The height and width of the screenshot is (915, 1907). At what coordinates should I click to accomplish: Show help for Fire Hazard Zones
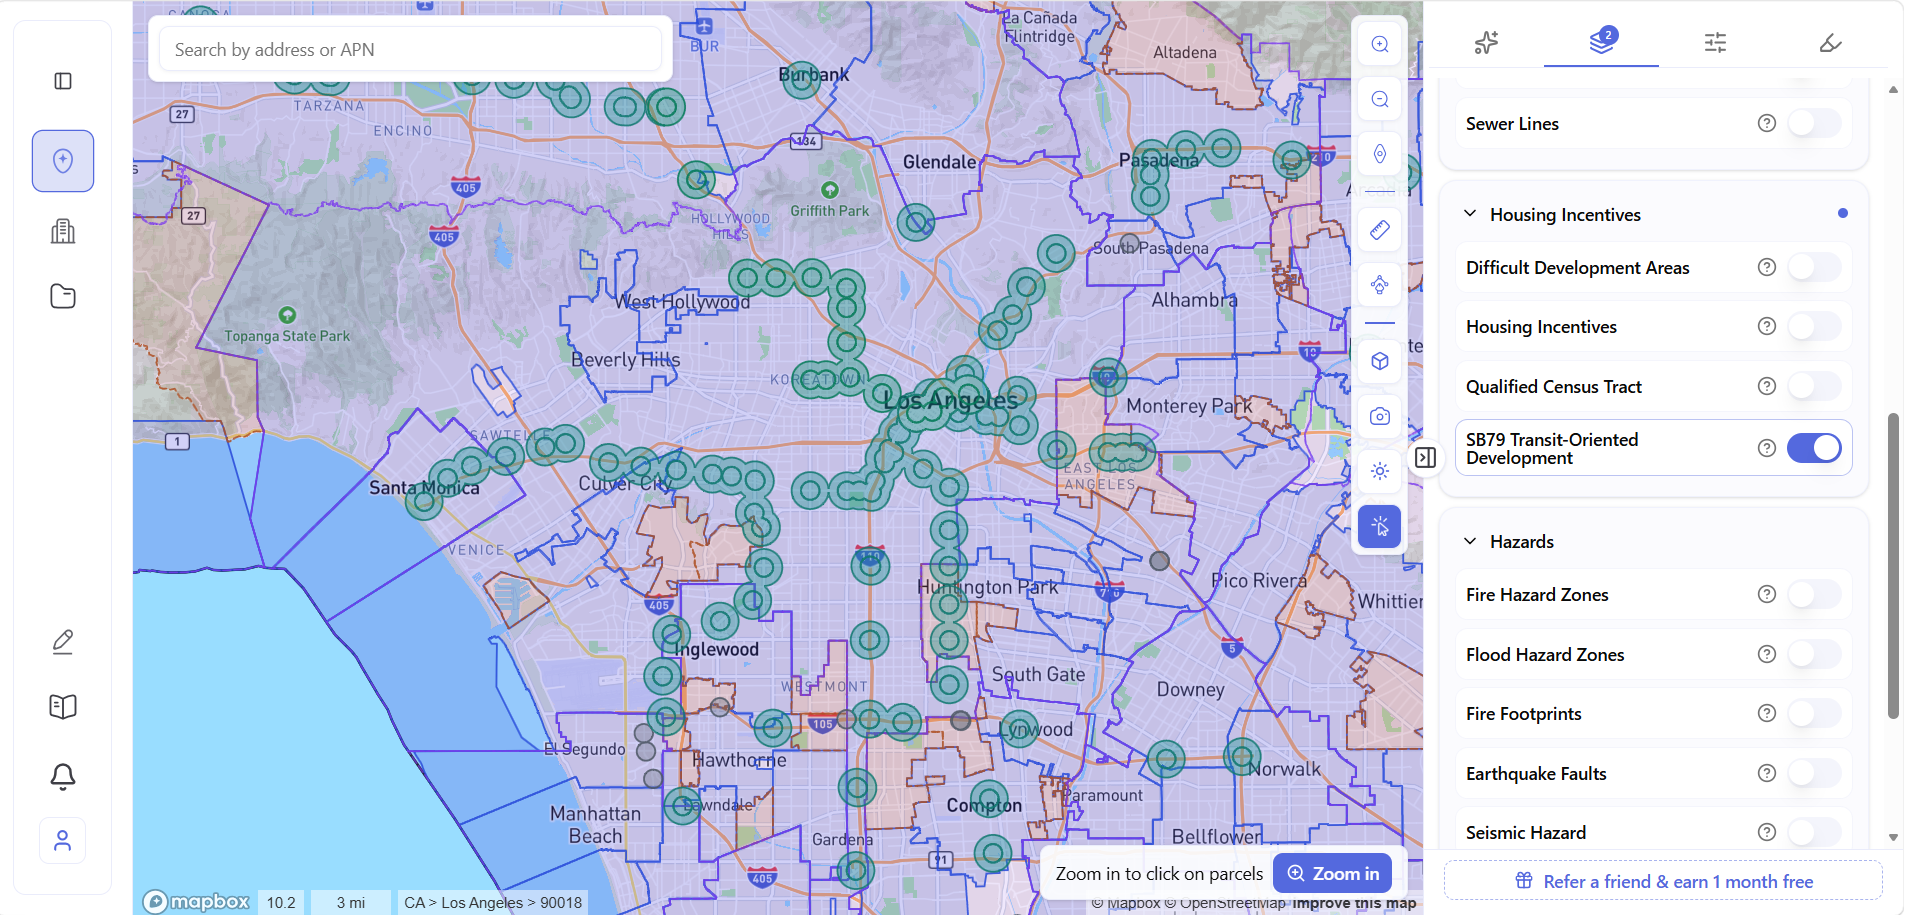(x=1767, y=594)
